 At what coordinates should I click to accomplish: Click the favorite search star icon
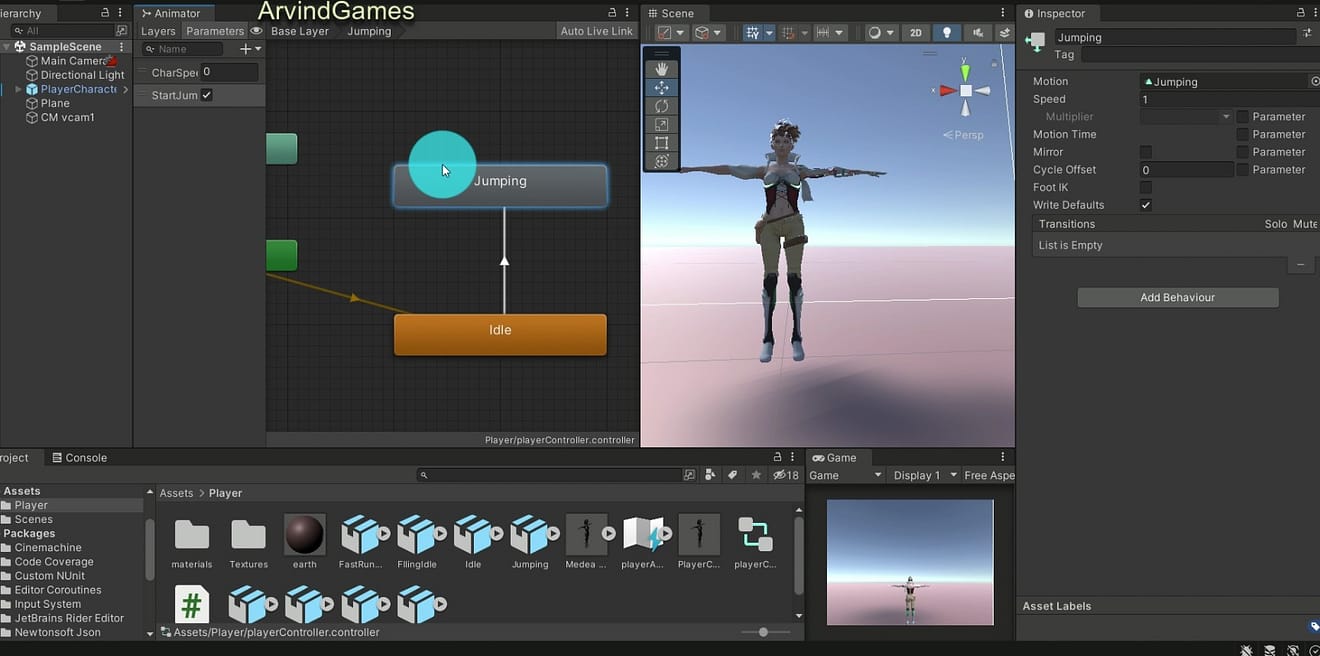[x=758, y=475]
